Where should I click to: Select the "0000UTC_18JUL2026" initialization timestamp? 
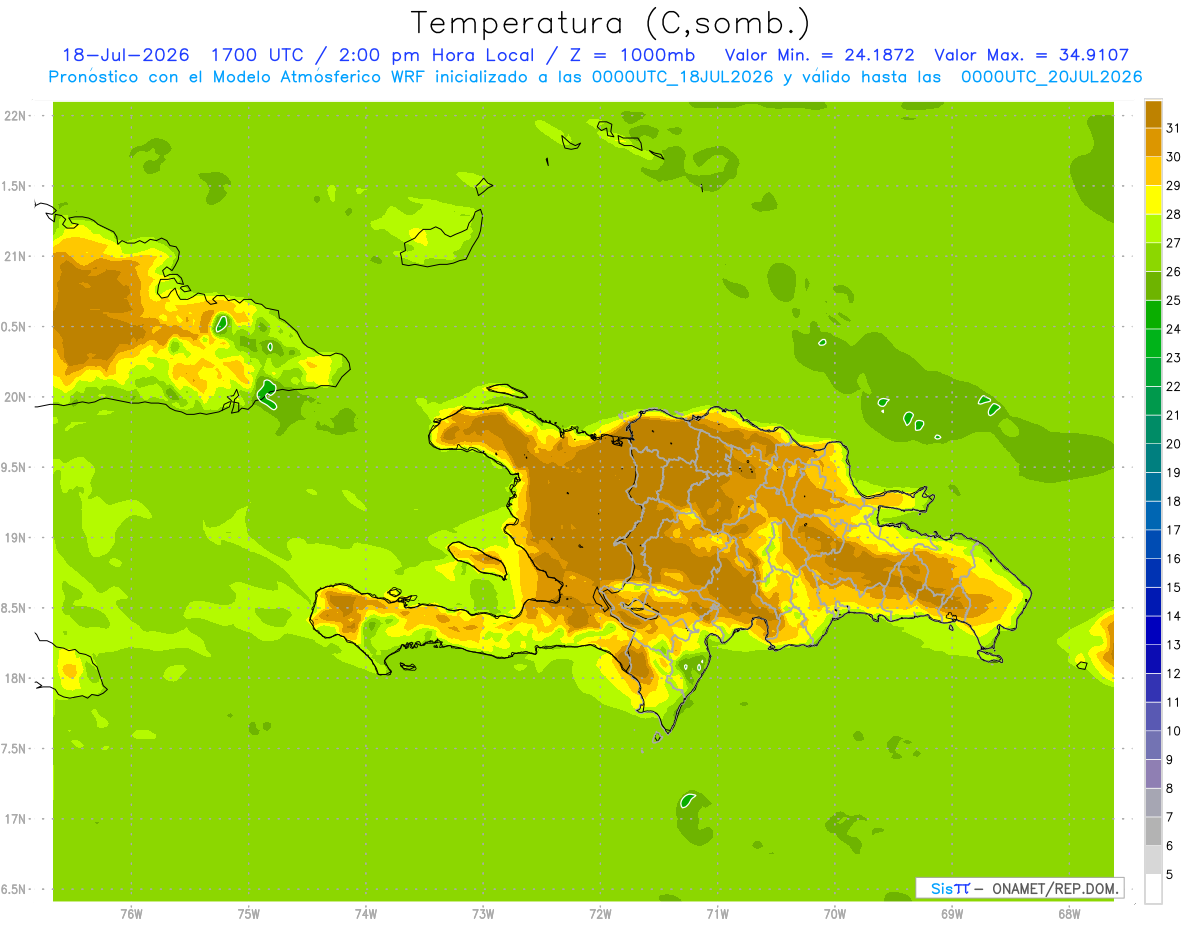pos(683,77)
